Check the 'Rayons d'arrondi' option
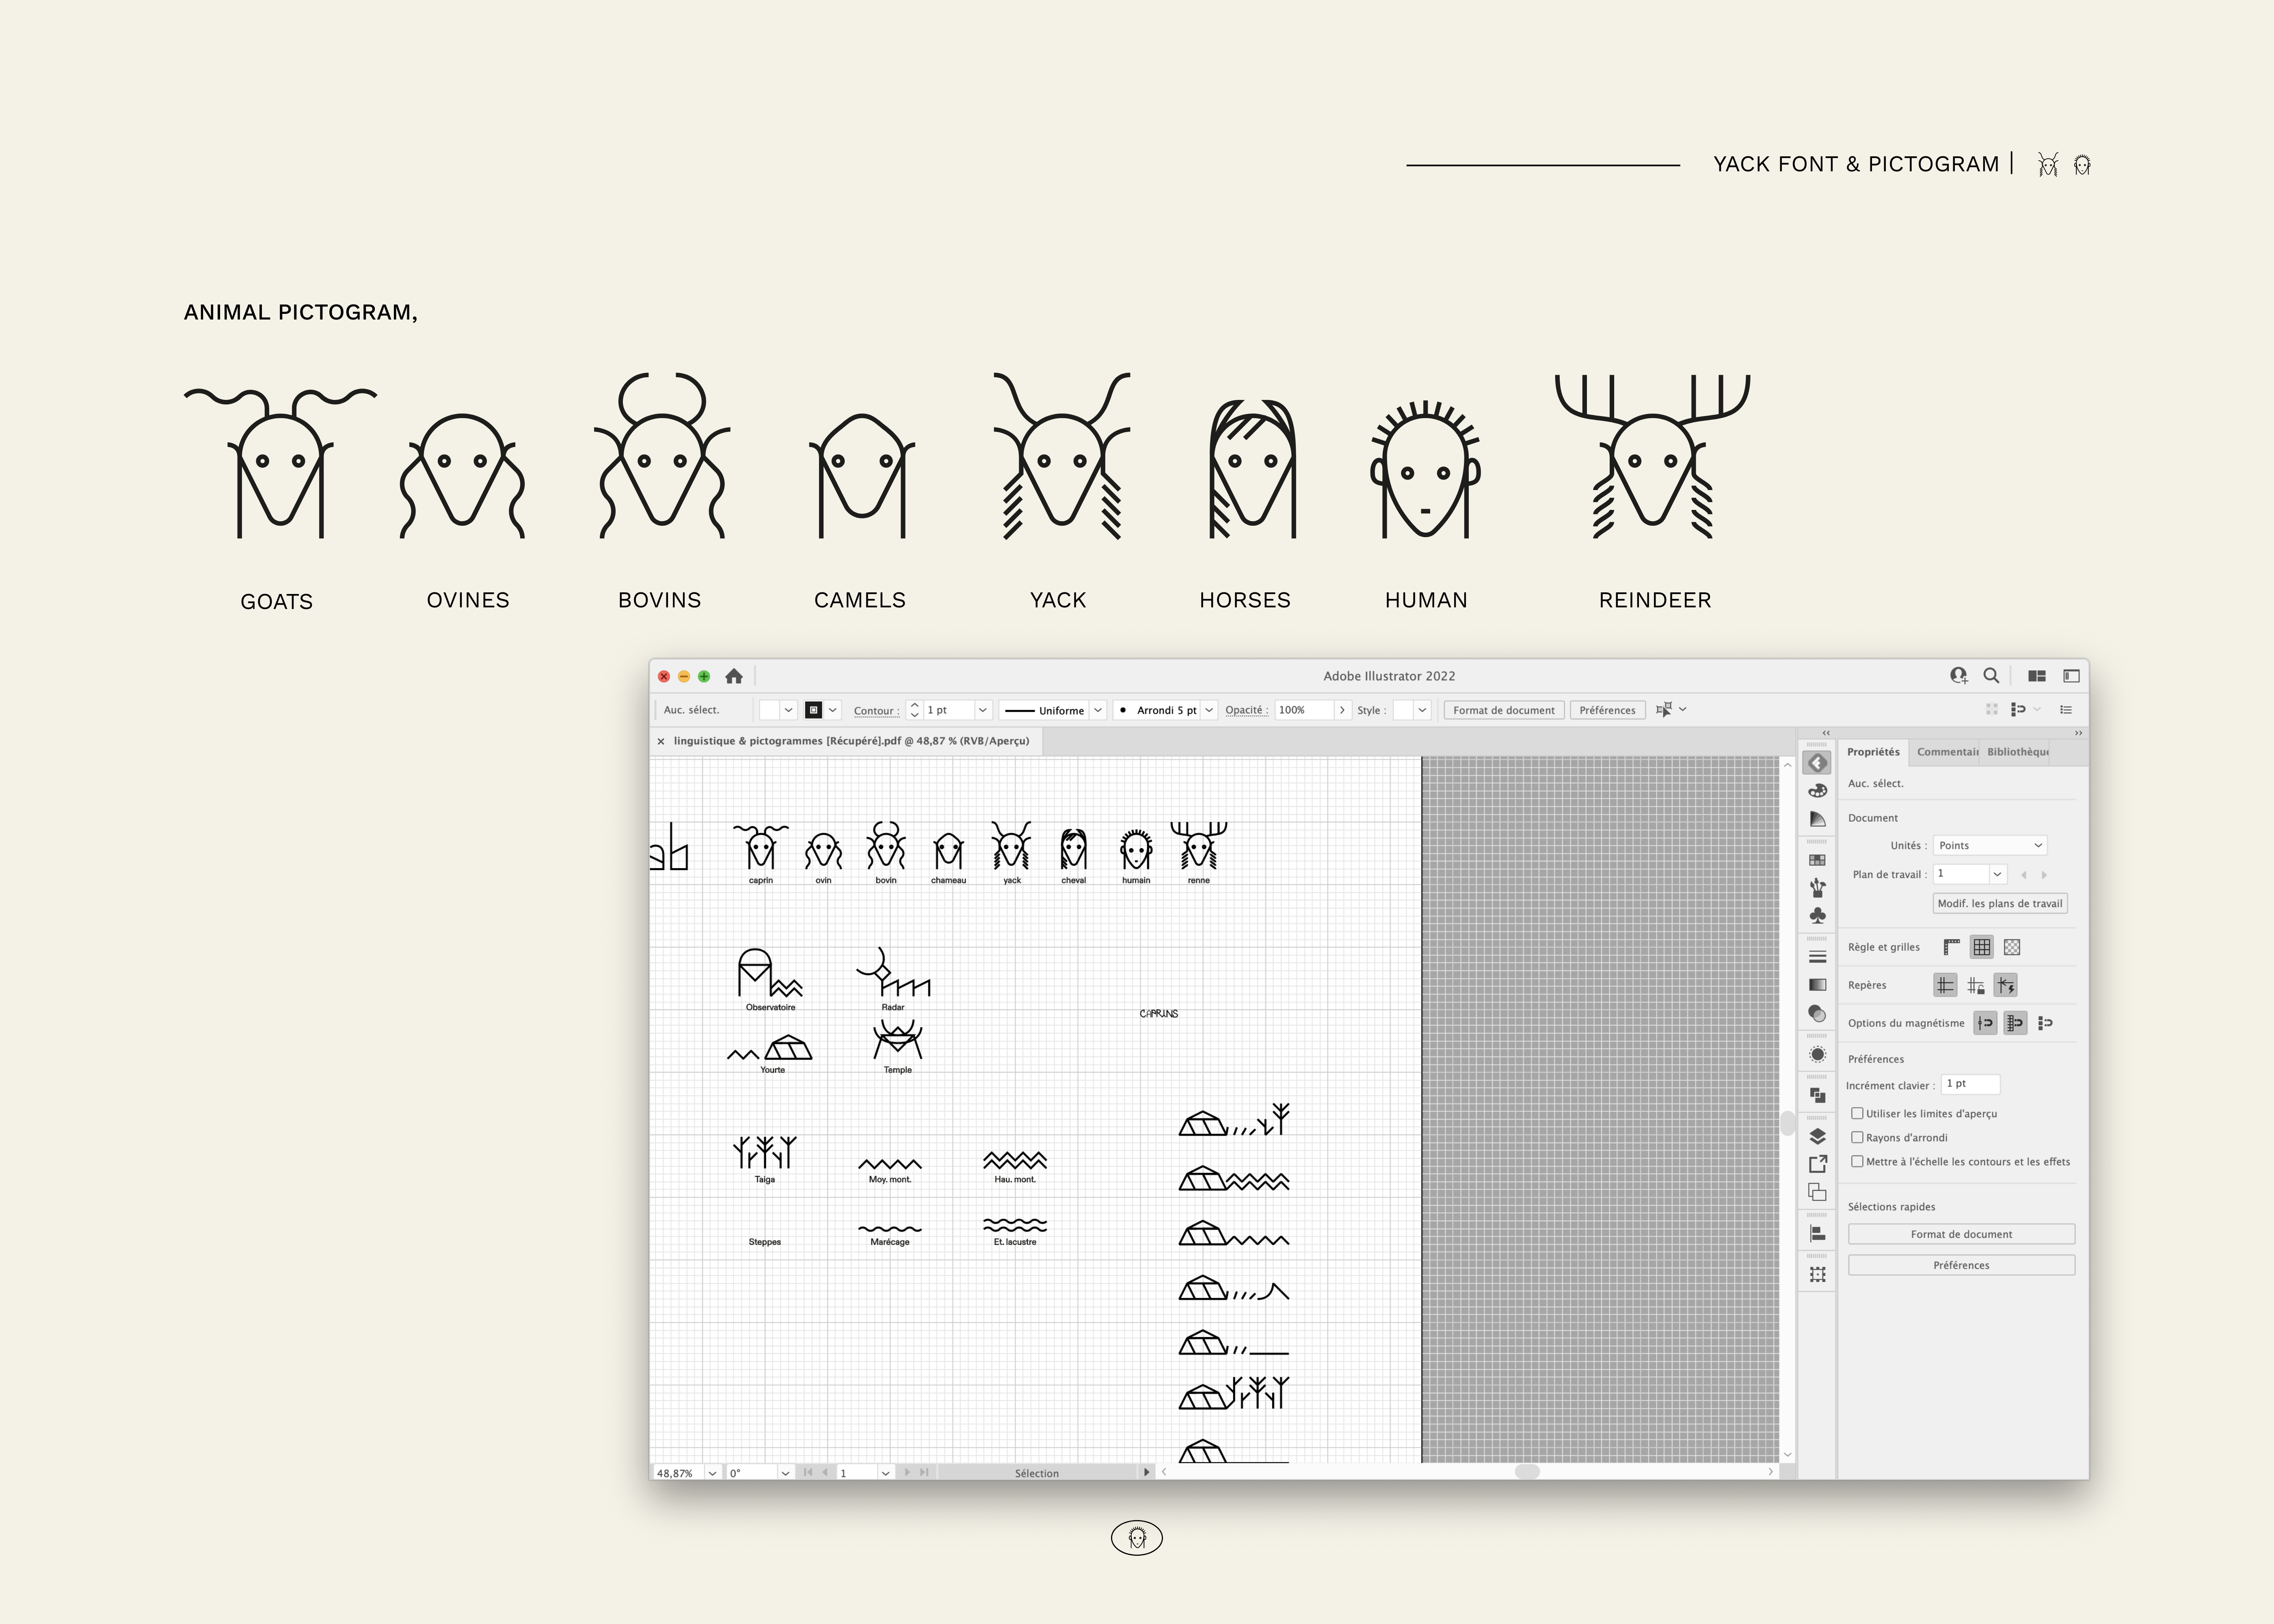 tap(1857, 1137)
